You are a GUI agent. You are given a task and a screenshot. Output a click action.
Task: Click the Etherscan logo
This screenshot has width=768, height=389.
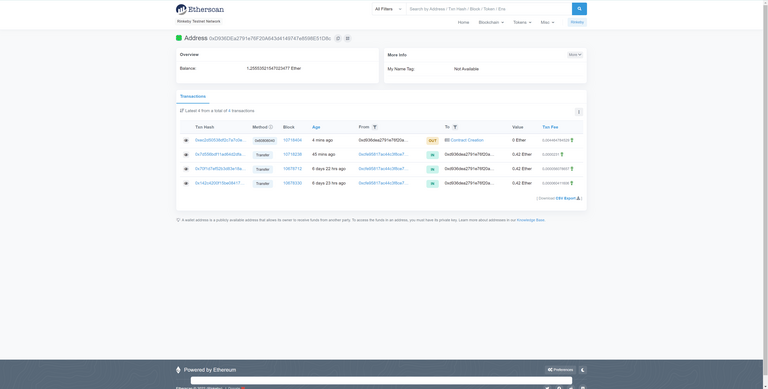coord(200,9)
